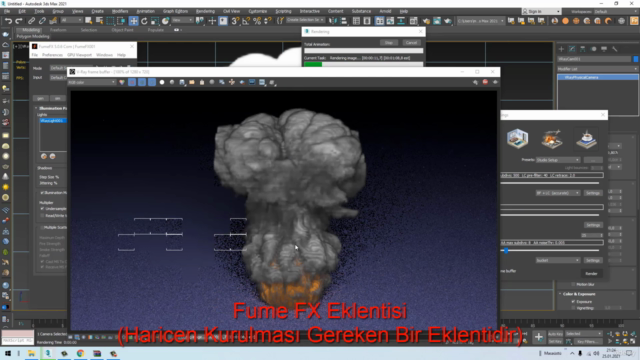Toggle the Motion blur checkbox

[x=573, y=284]
